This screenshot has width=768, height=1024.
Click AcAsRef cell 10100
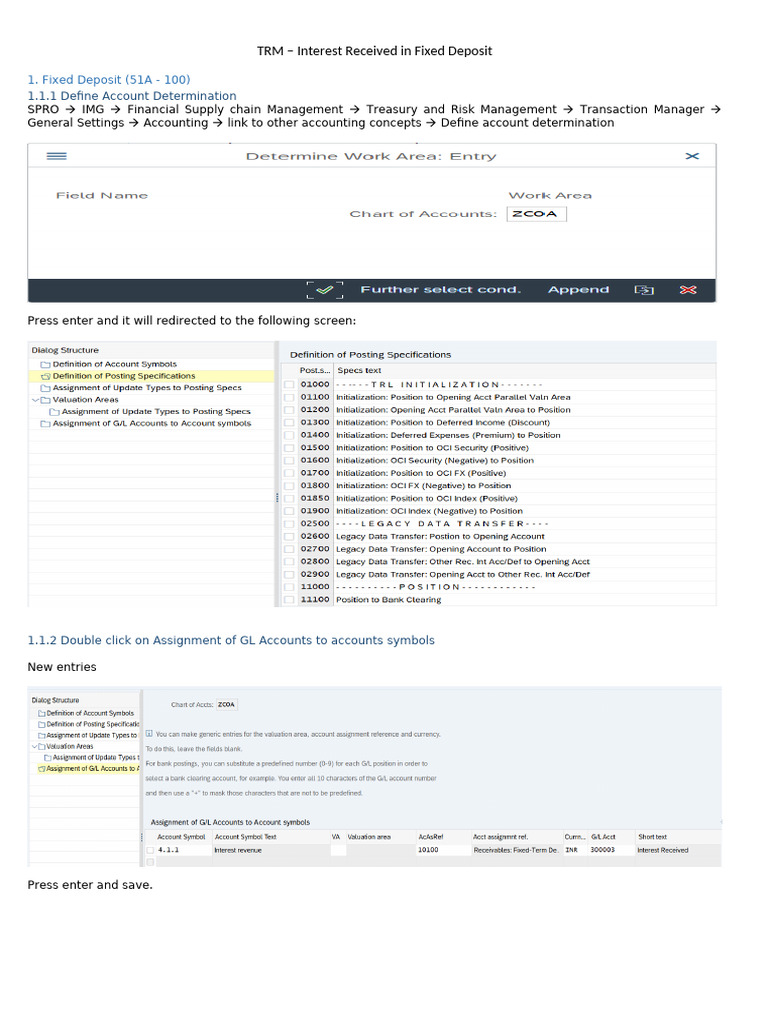(x=443, y=850)
